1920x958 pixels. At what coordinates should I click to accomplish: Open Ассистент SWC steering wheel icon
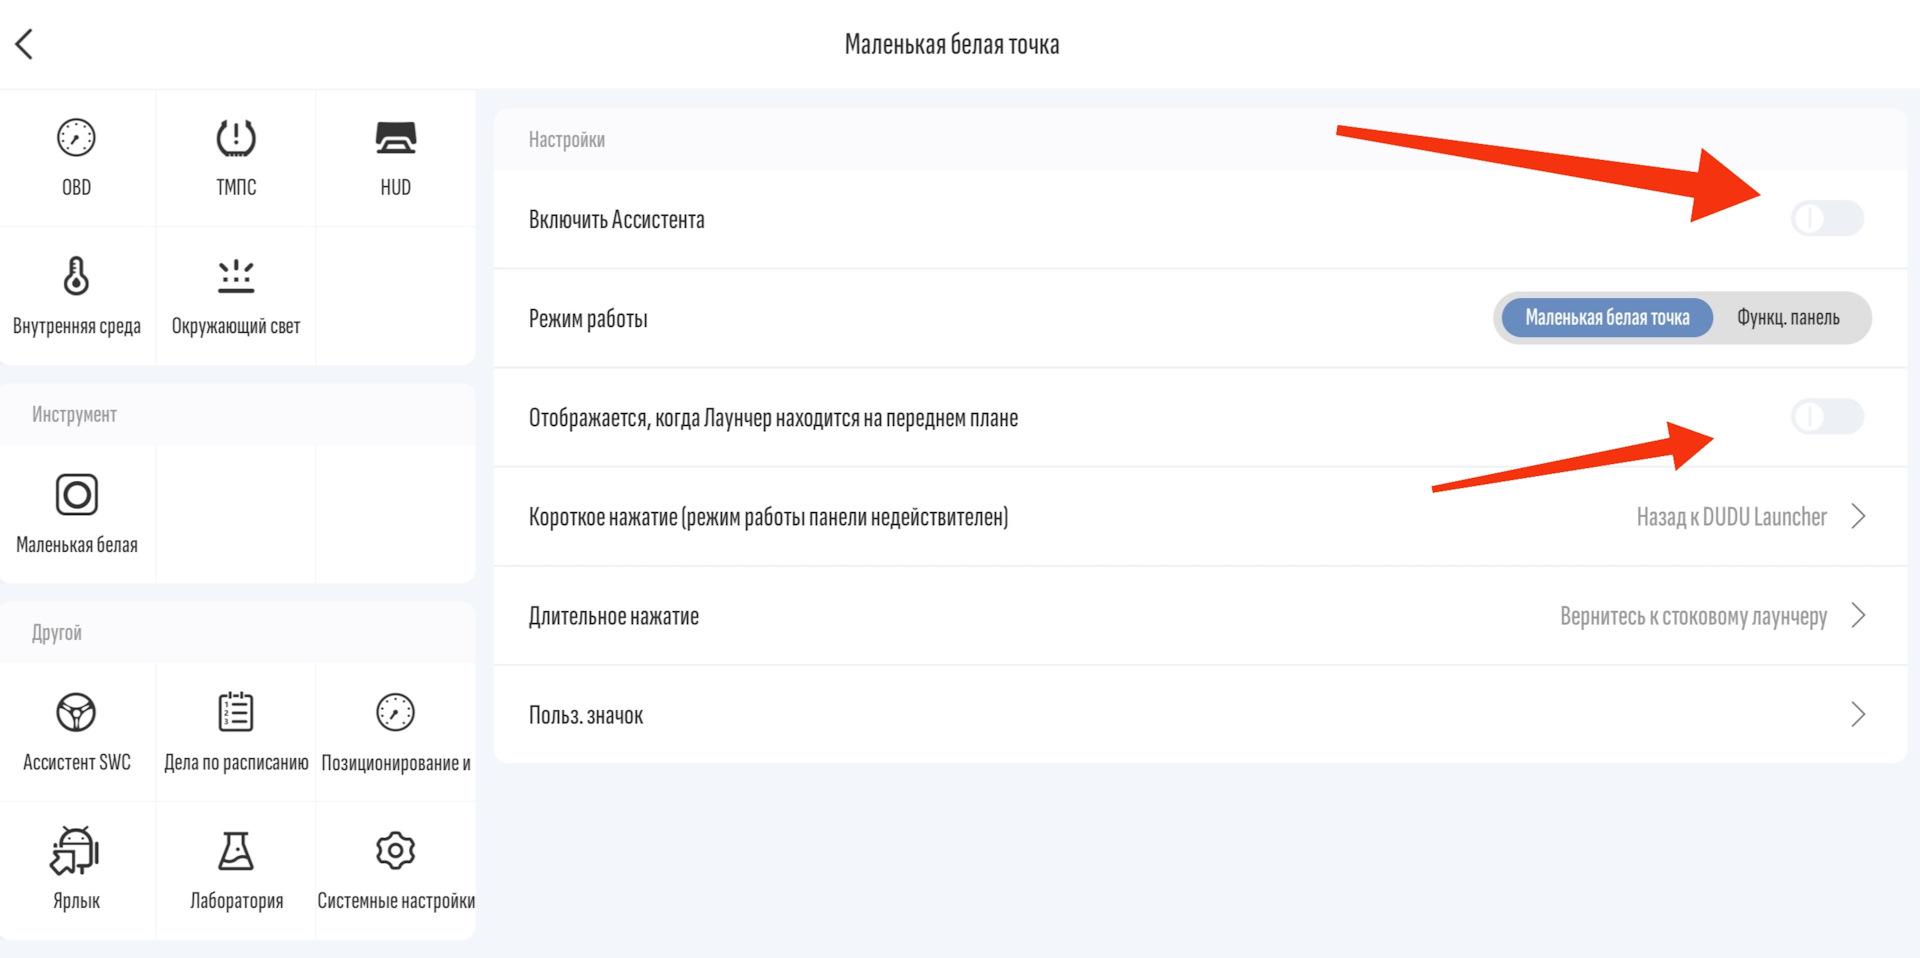[76, 713]
